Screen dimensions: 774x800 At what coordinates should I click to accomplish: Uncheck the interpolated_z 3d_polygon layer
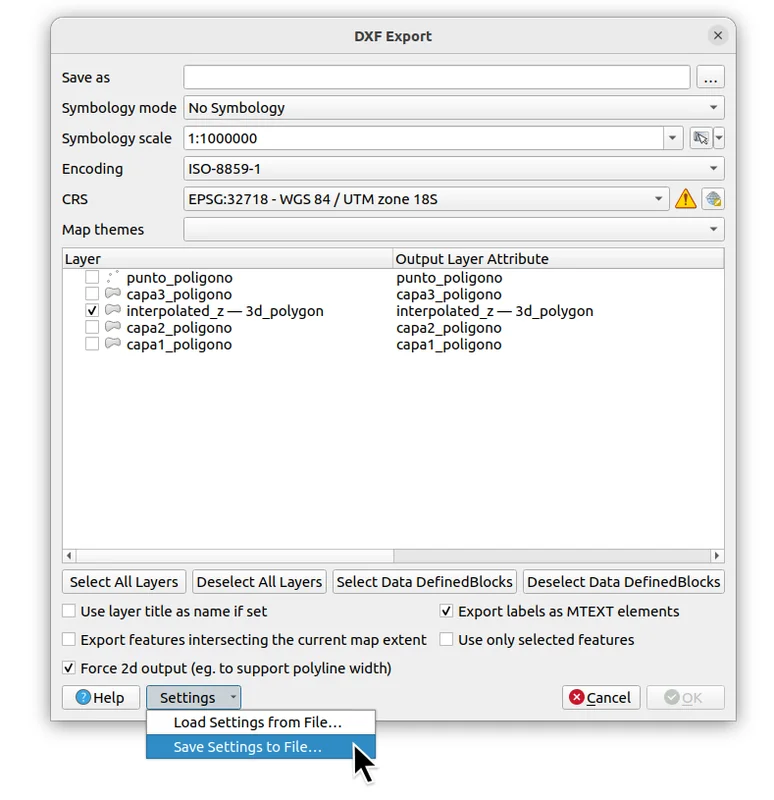(x=92, y=311)
